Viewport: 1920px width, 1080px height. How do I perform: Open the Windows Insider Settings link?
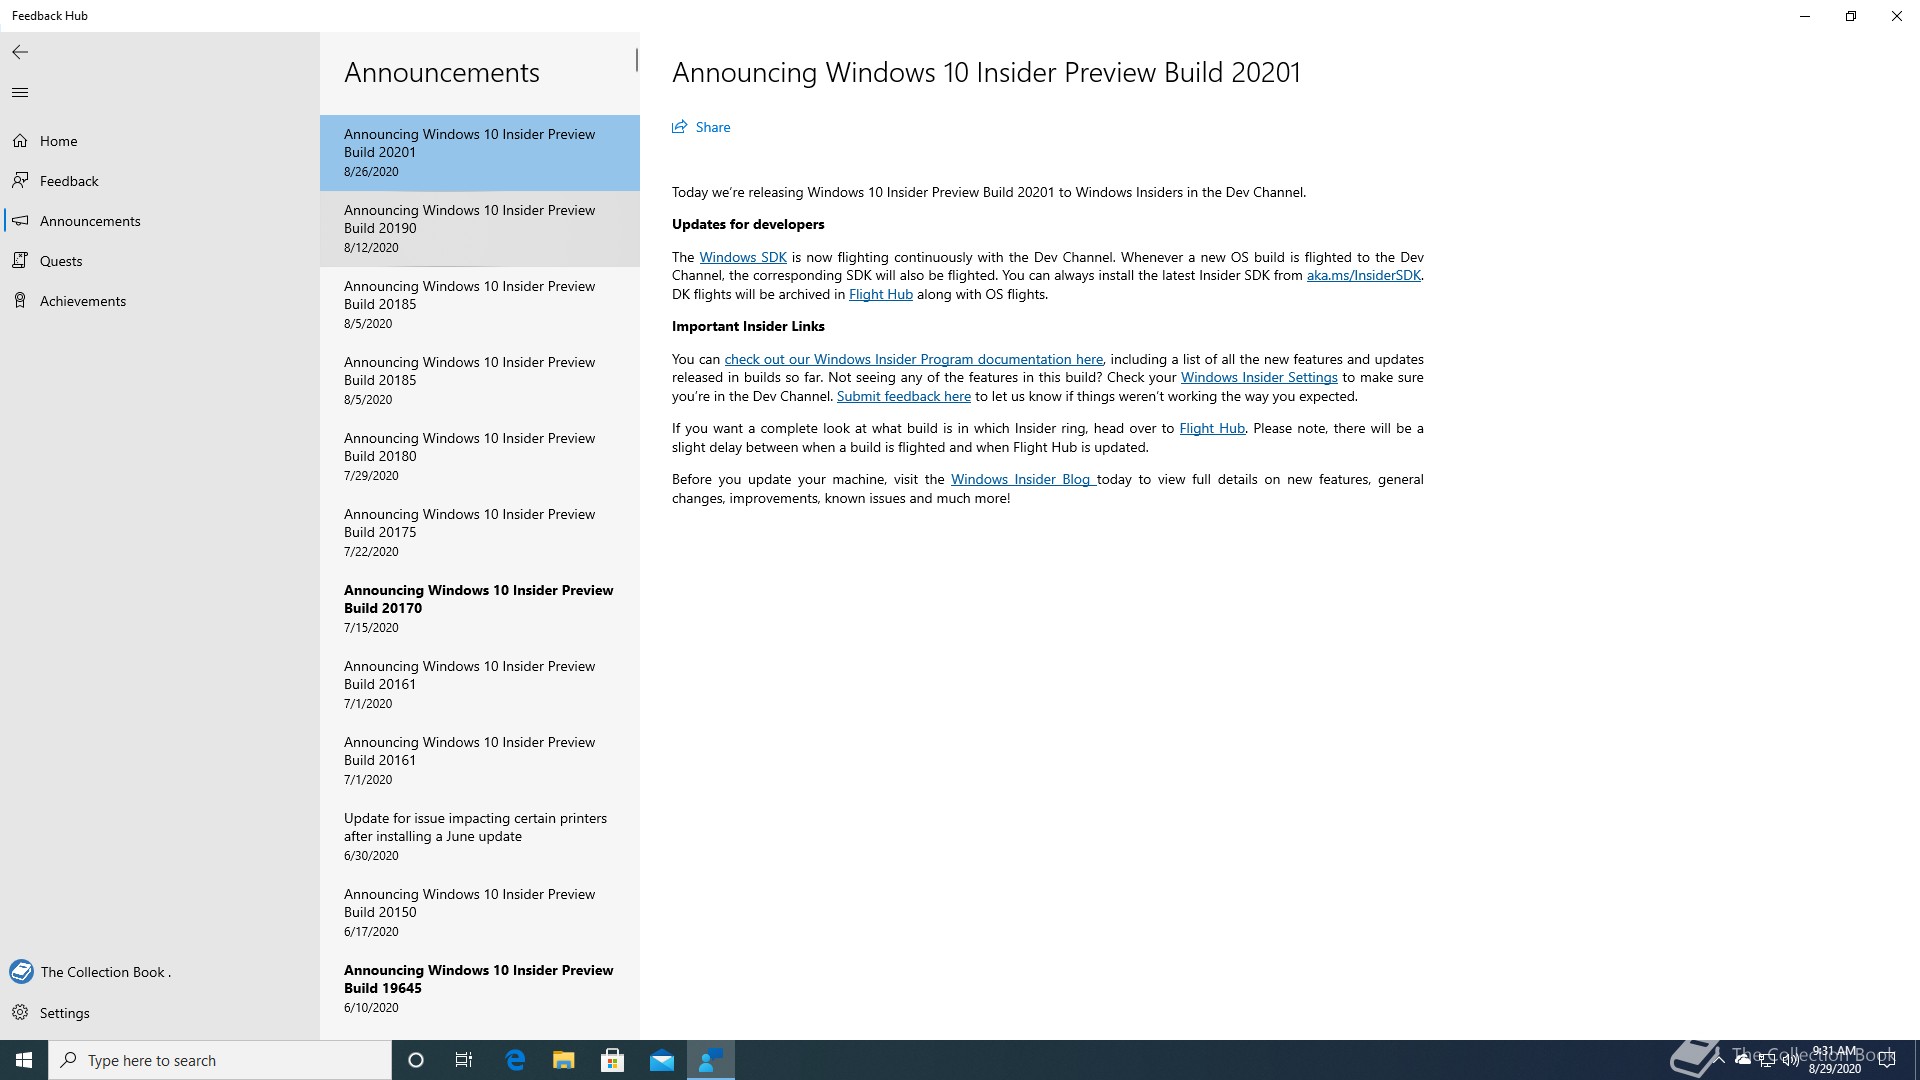point(1259,377)
